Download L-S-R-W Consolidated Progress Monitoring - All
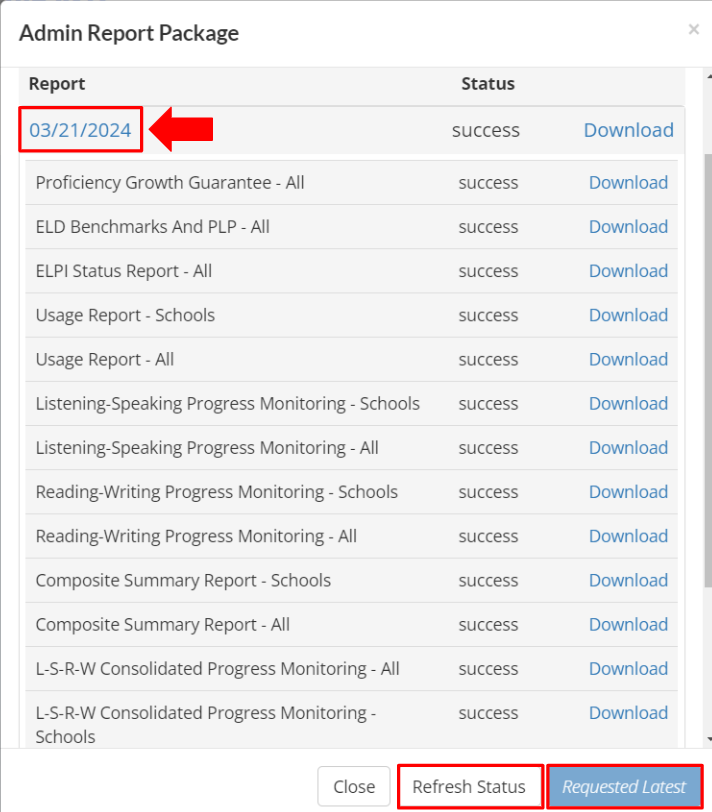 pos(628,669)
